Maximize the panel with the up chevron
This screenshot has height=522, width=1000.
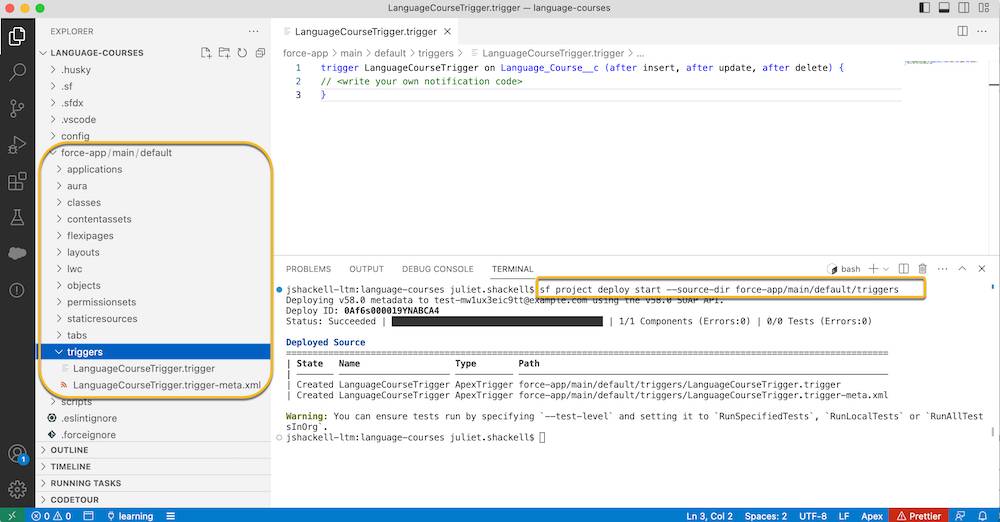click(x=962, y=269)
